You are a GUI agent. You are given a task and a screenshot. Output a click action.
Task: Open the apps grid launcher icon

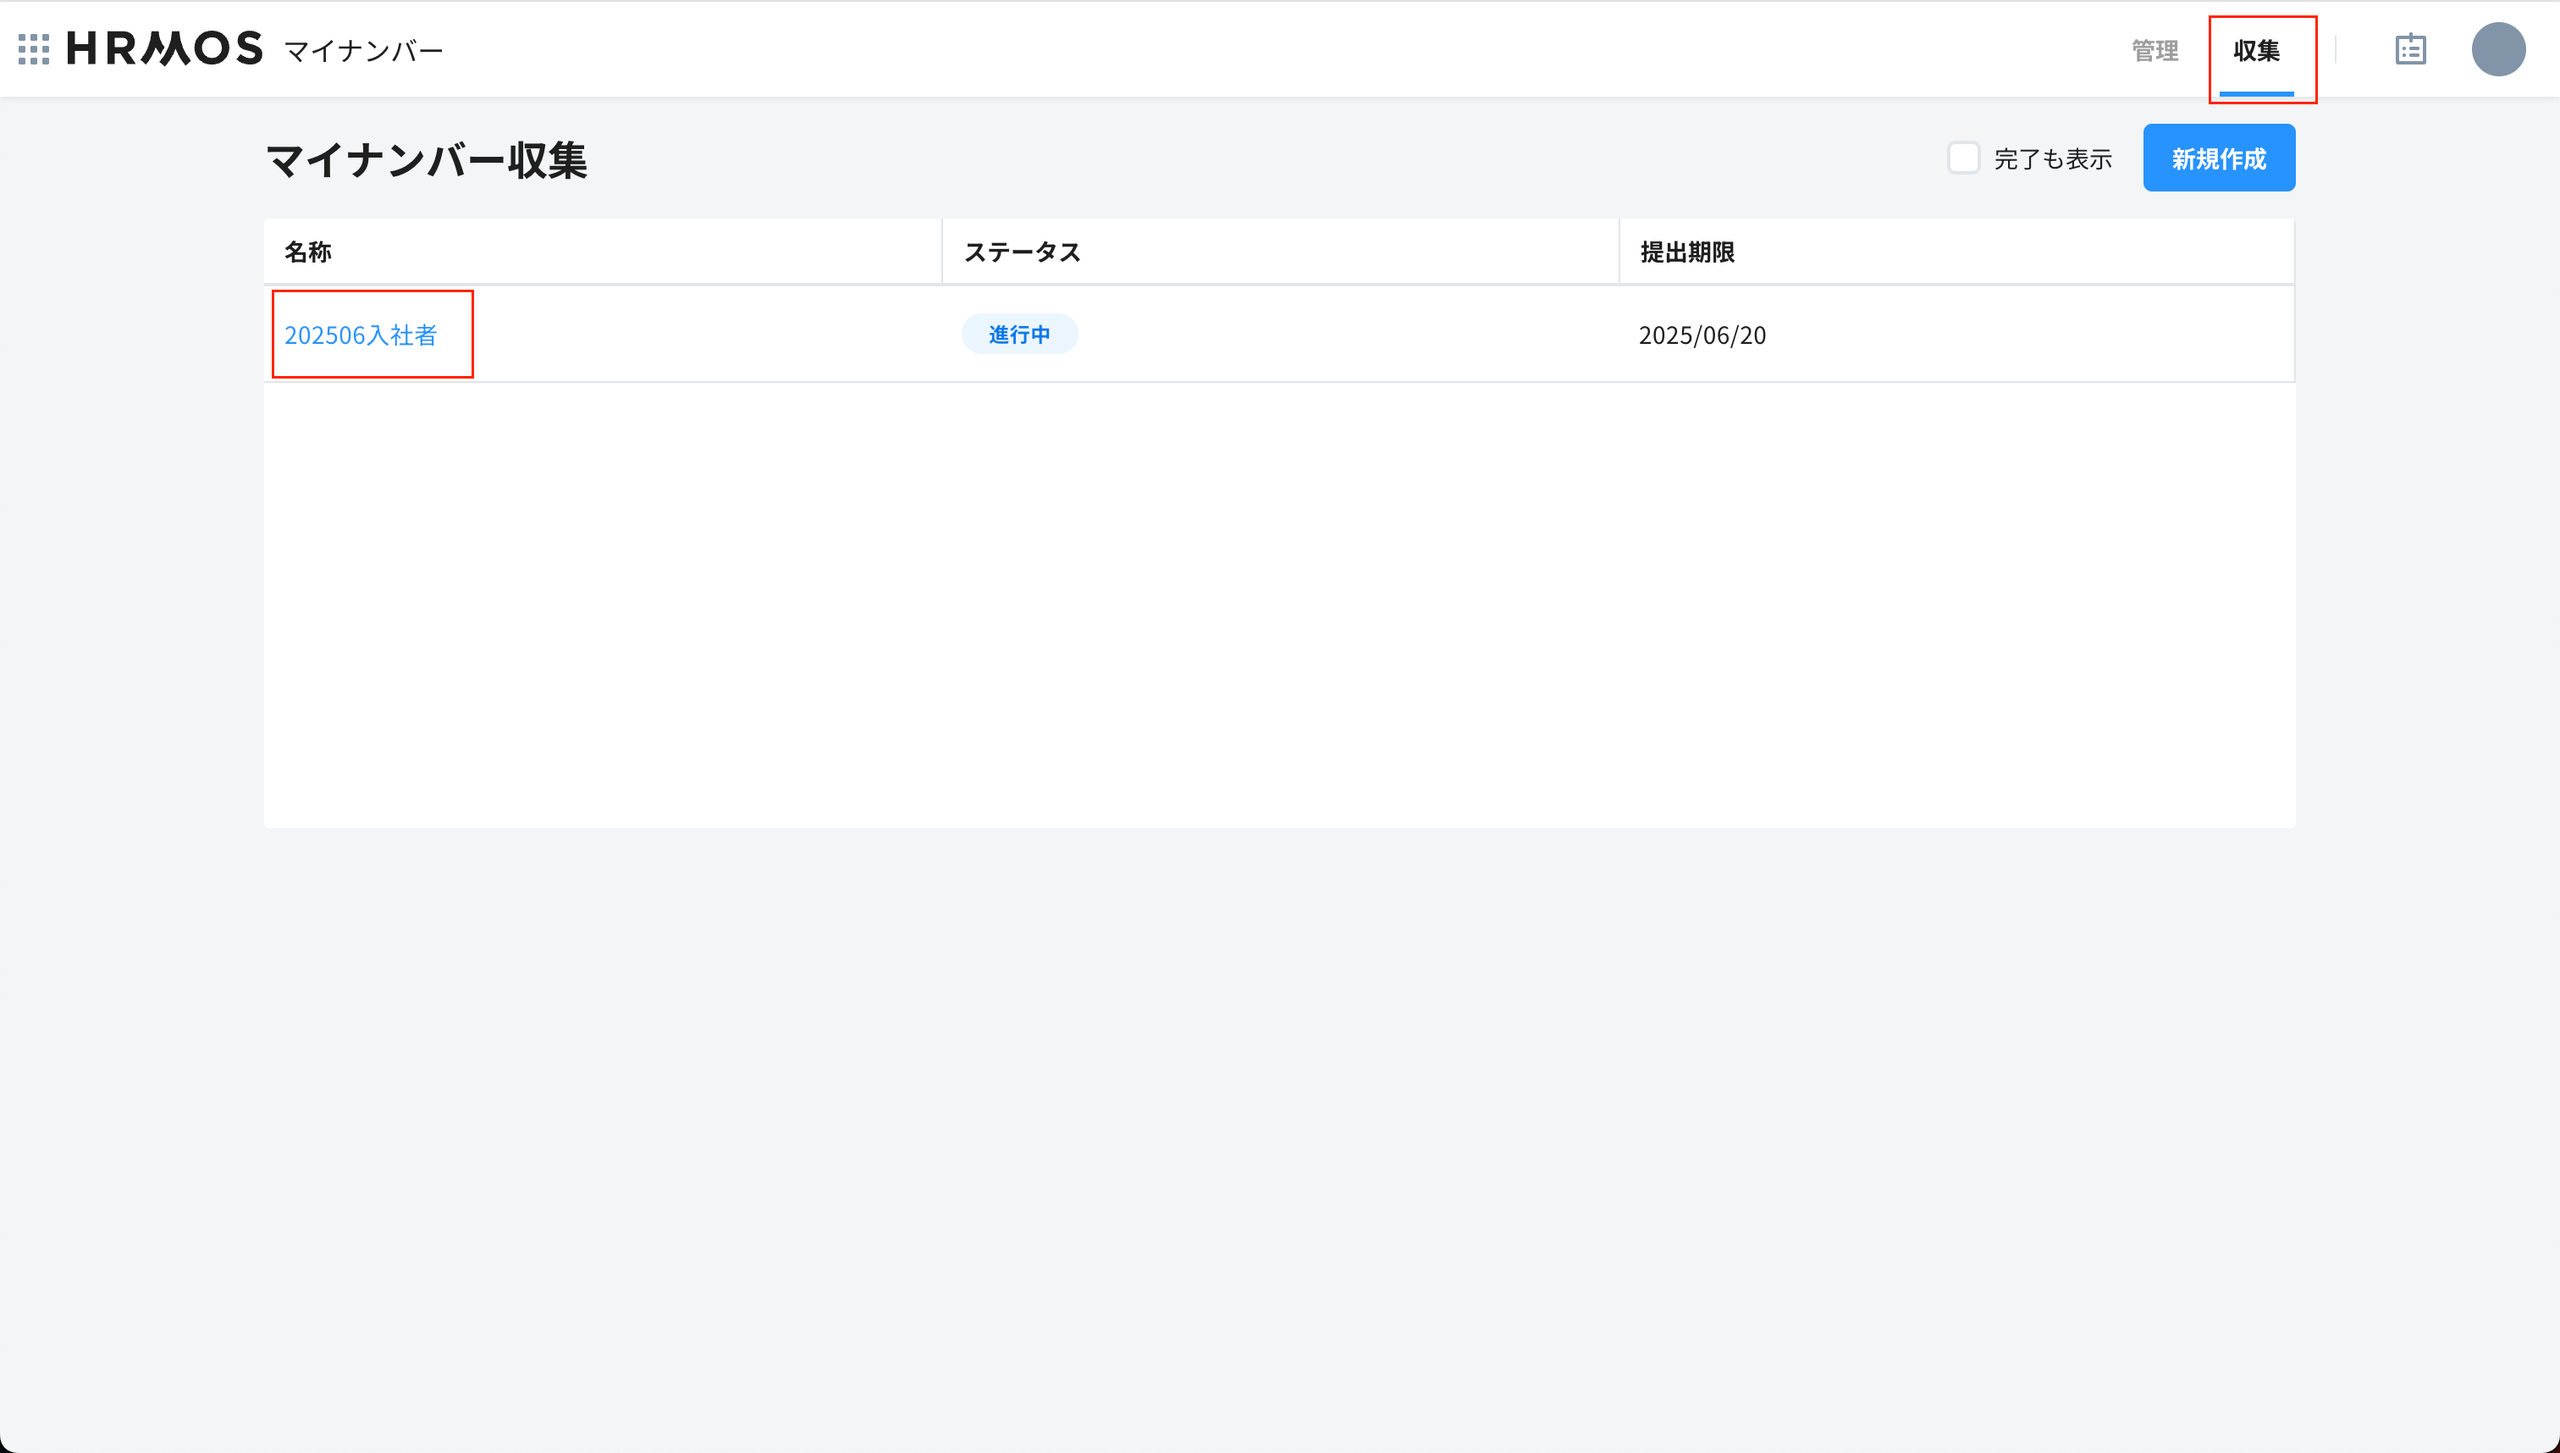[34, 49]
